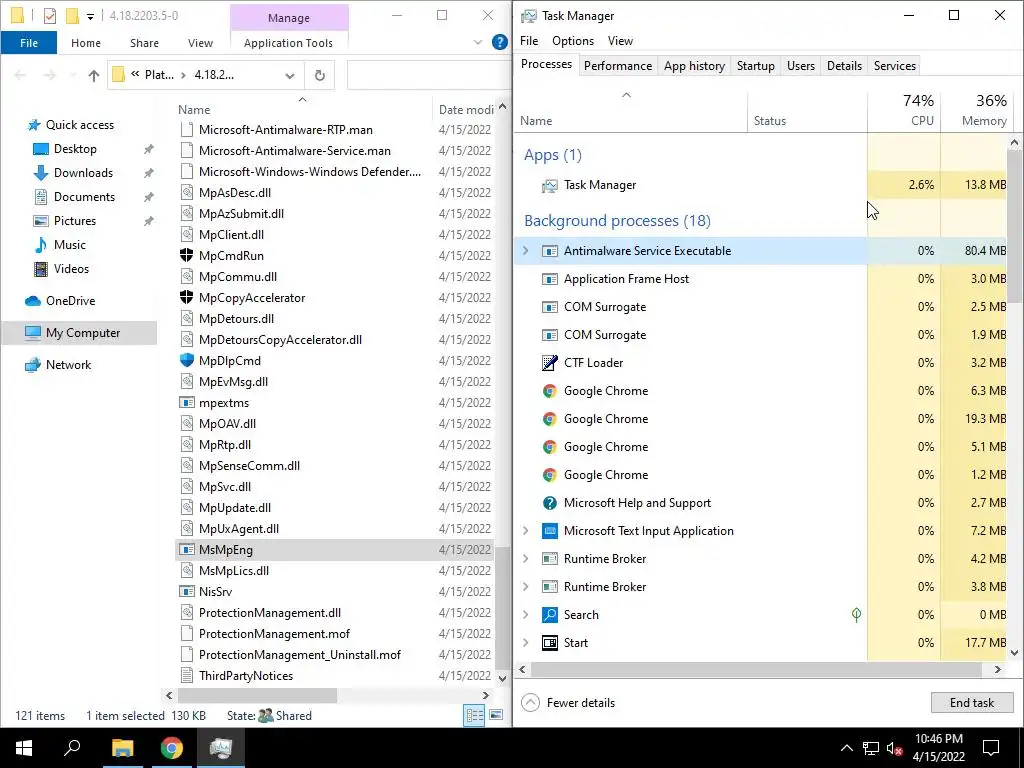Open Task Manager Options menu

pos(573,40)
